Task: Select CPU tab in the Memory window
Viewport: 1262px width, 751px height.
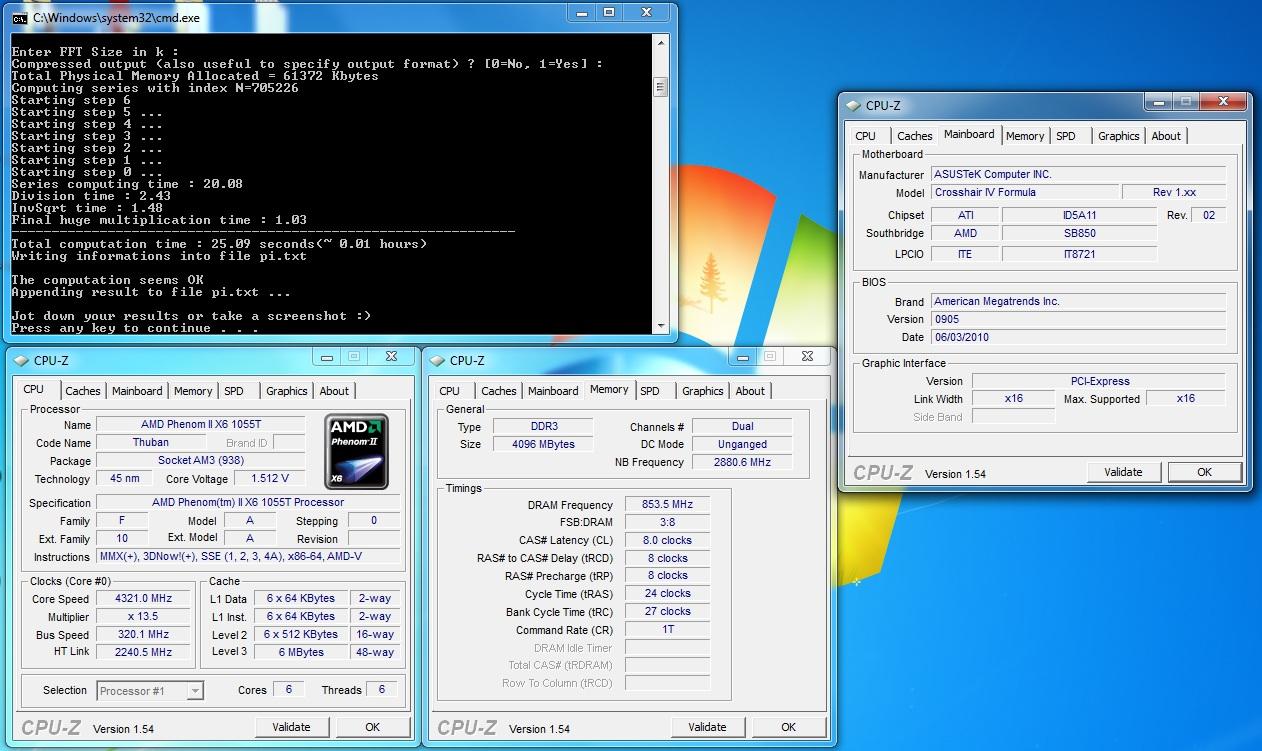Action: tap(450, 391)
